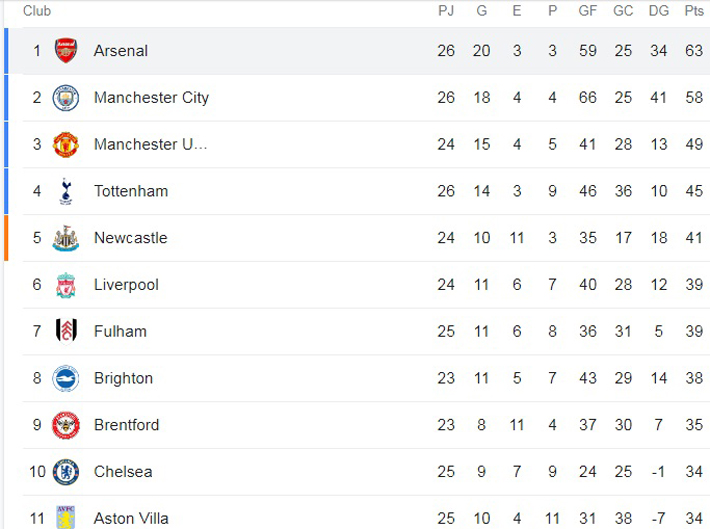Image resolution: width=710 pixels, height=529 pixels.
Task: Click the Manchester City crest icon
Action: (x=66, y=98)
